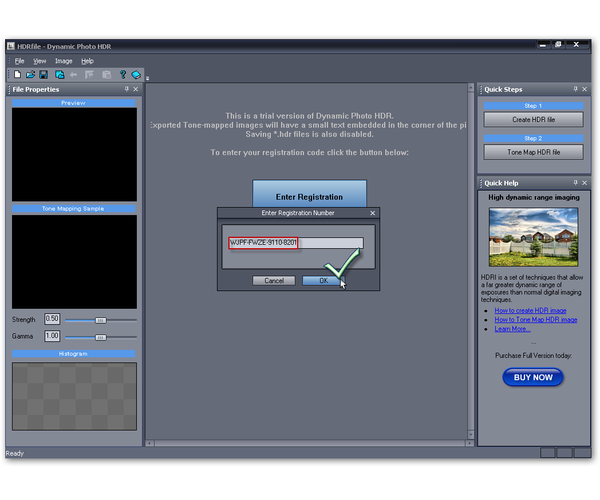Click the Step 1 header label

[x=533, y=106]
